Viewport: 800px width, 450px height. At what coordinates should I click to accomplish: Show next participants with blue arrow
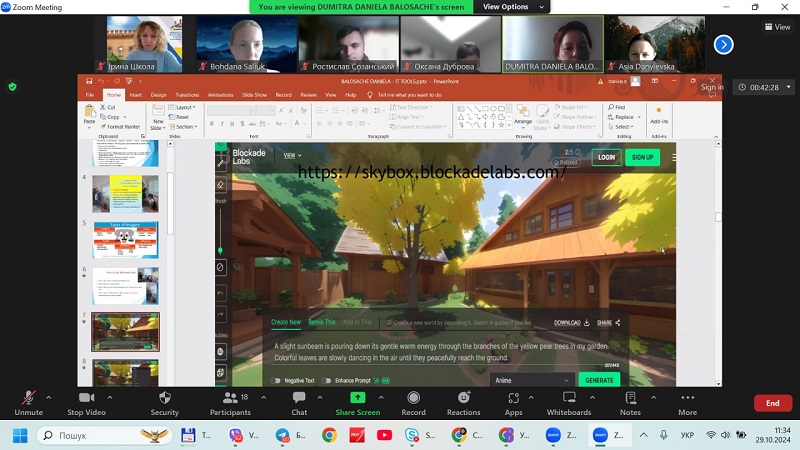723,44
